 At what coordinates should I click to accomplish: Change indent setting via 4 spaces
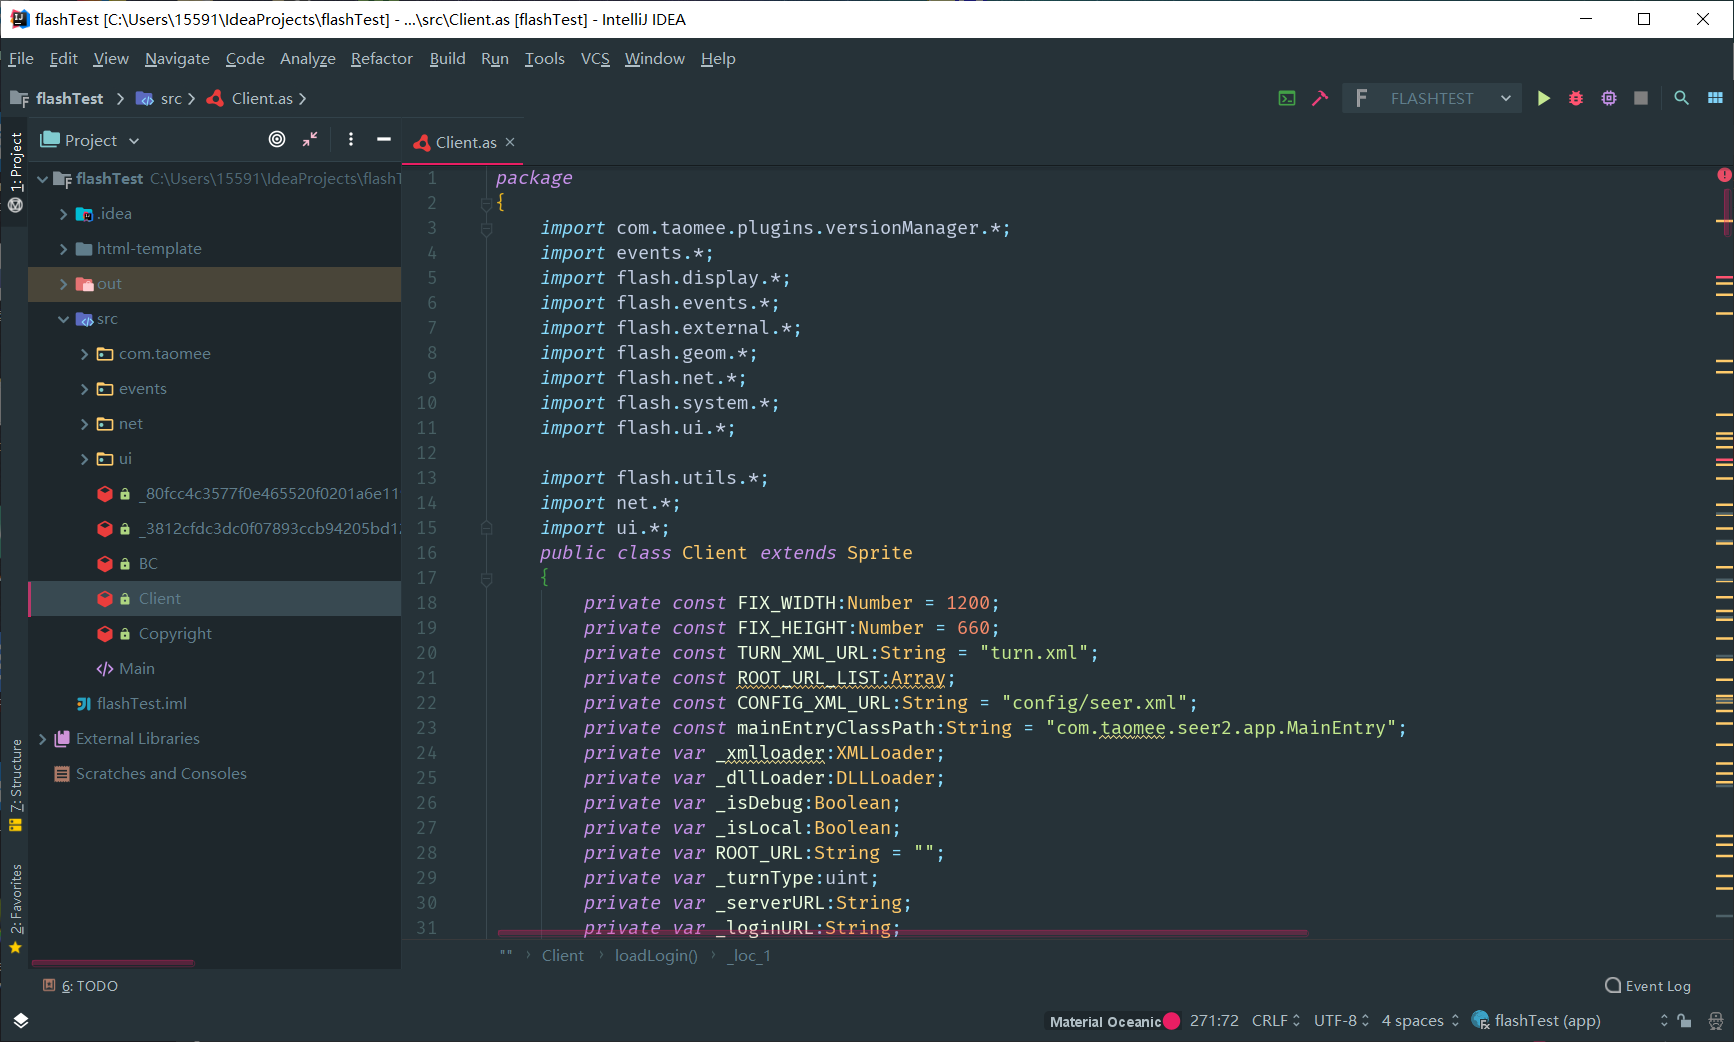[x=1420, y=1021]
